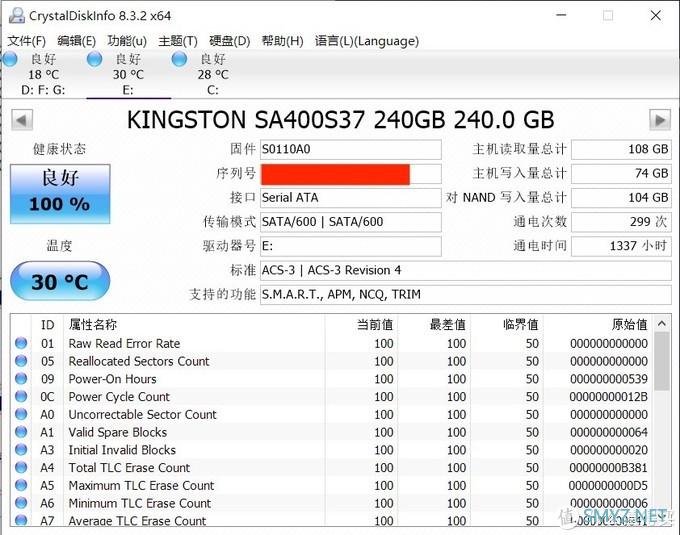Click status orb for Initial Invalid Blocks
This screenshot has width=680, height=535.
pyautogui.click(x=21, y=450)
